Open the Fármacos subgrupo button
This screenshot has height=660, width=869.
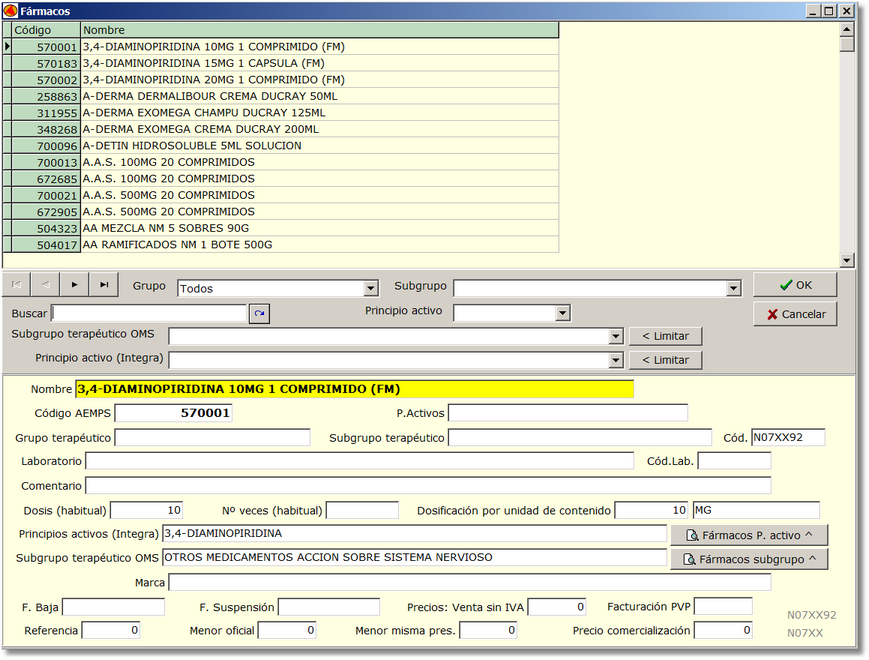749,559
